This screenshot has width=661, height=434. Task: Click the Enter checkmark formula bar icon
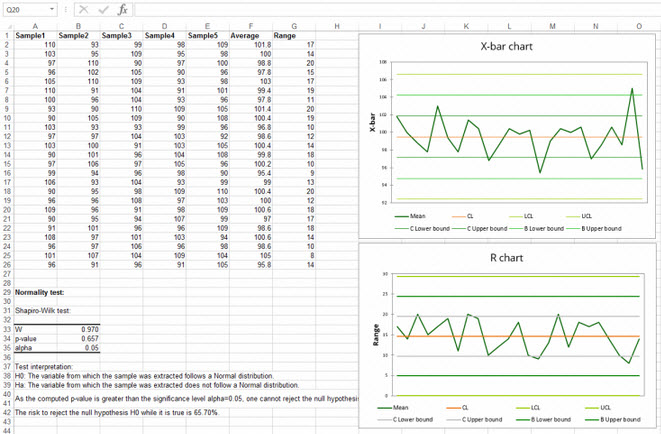[102, 9]
